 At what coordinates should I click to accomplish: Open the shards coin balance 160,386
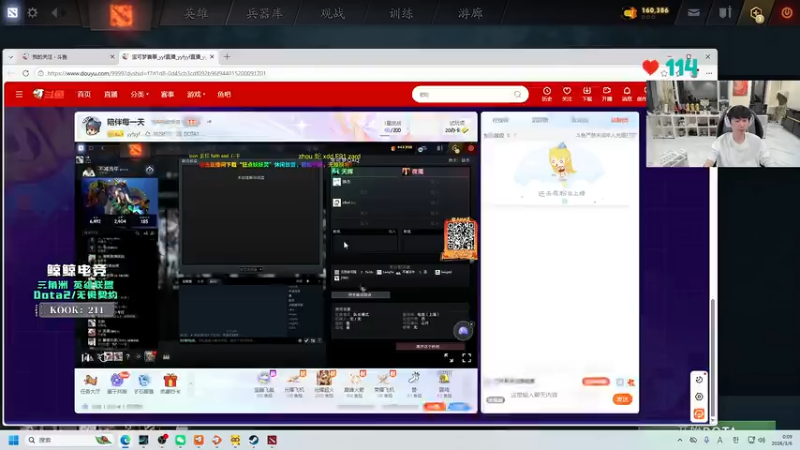tap(645, 12)
